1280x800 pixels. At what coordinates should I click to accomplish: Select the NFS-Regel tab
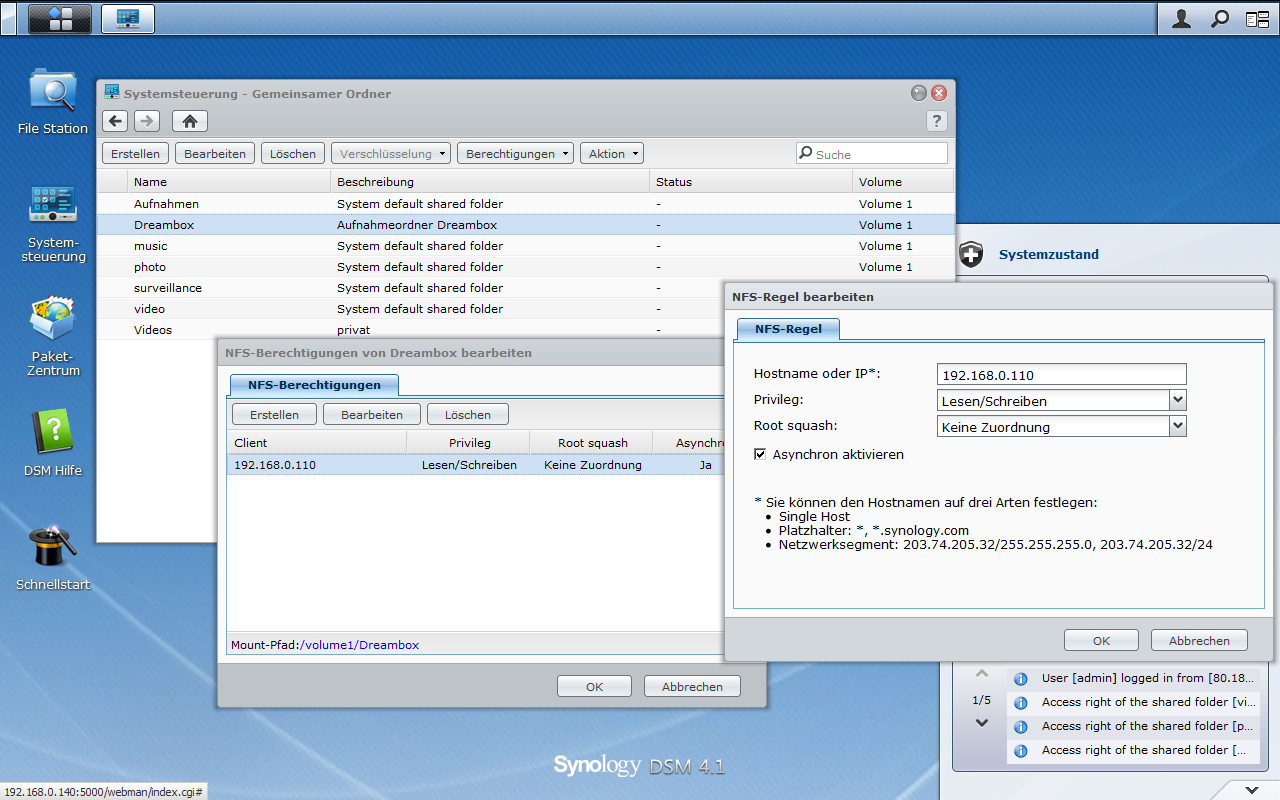[788, 329]
